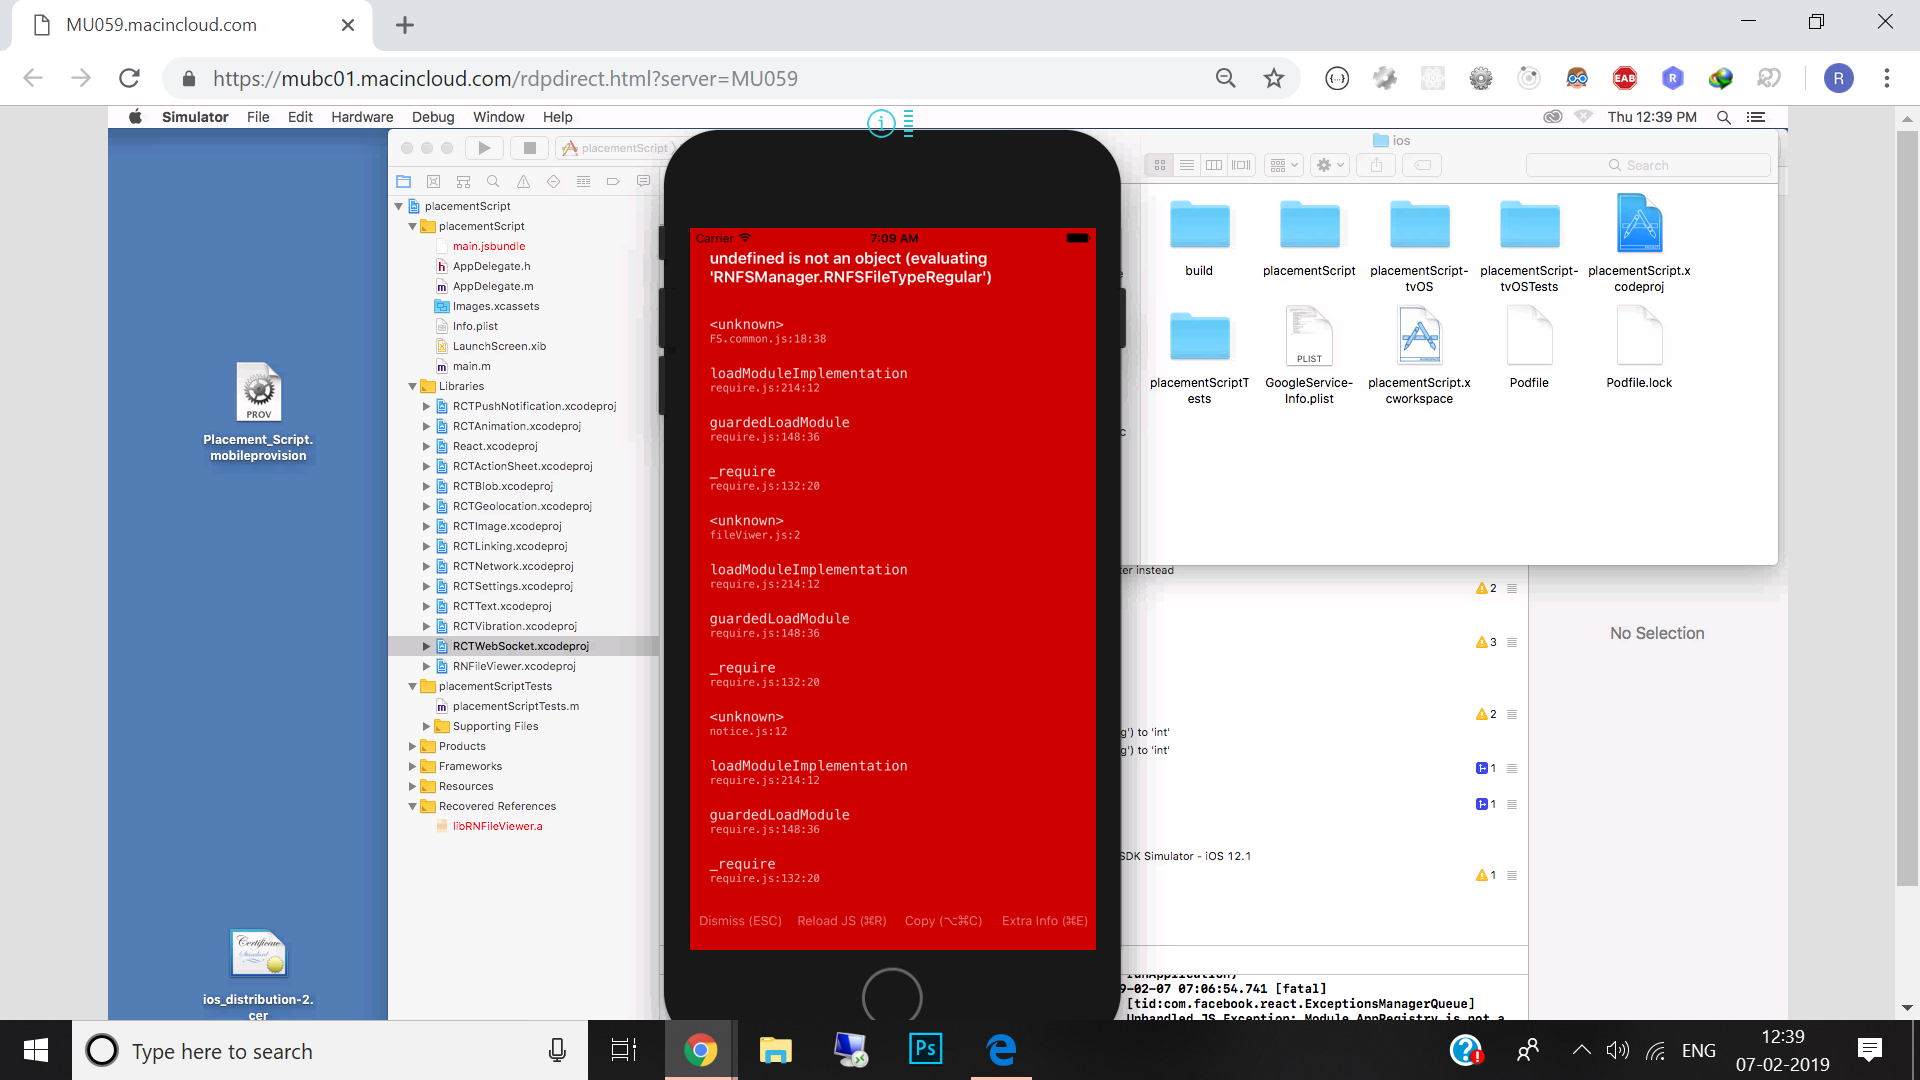1920x1080 pixels.
Task: Open Finder action gear dropdown
Action: click(x=1331, y=165)
